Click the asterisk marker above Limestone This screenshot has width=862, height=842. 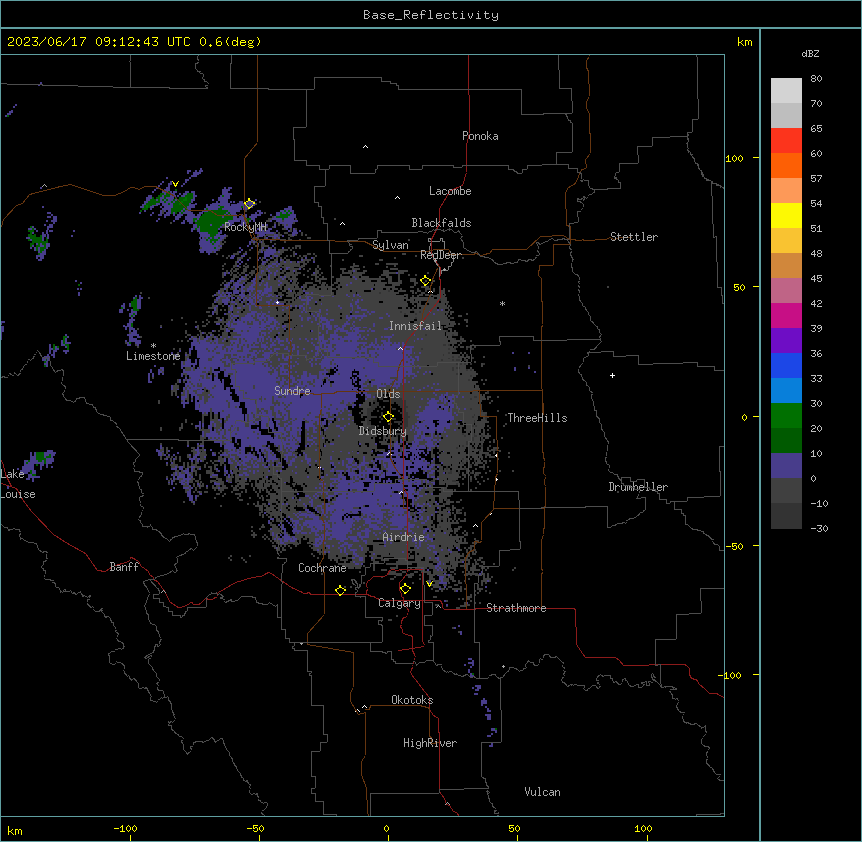click(153, 346)
